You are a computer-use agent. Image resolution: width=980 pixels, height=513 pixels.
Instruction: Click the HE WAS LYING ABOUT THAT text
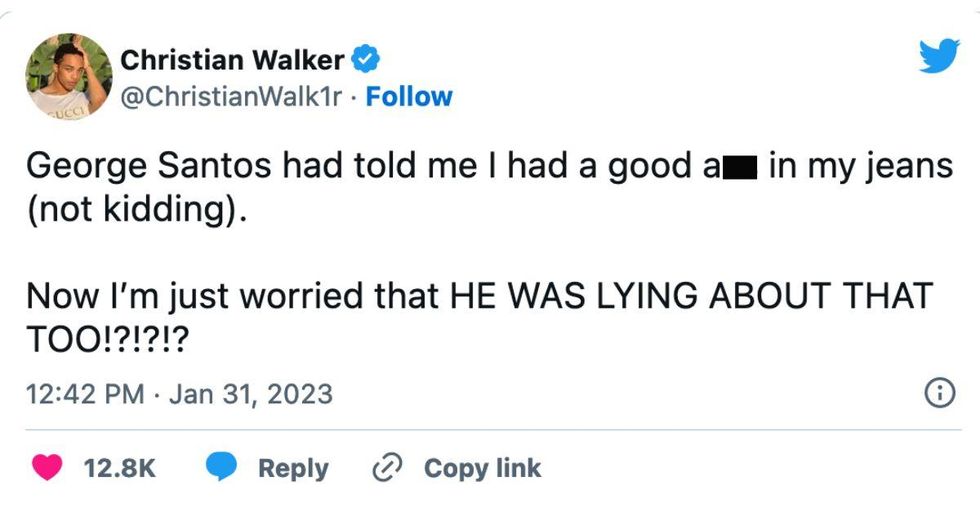coord(690,296)
